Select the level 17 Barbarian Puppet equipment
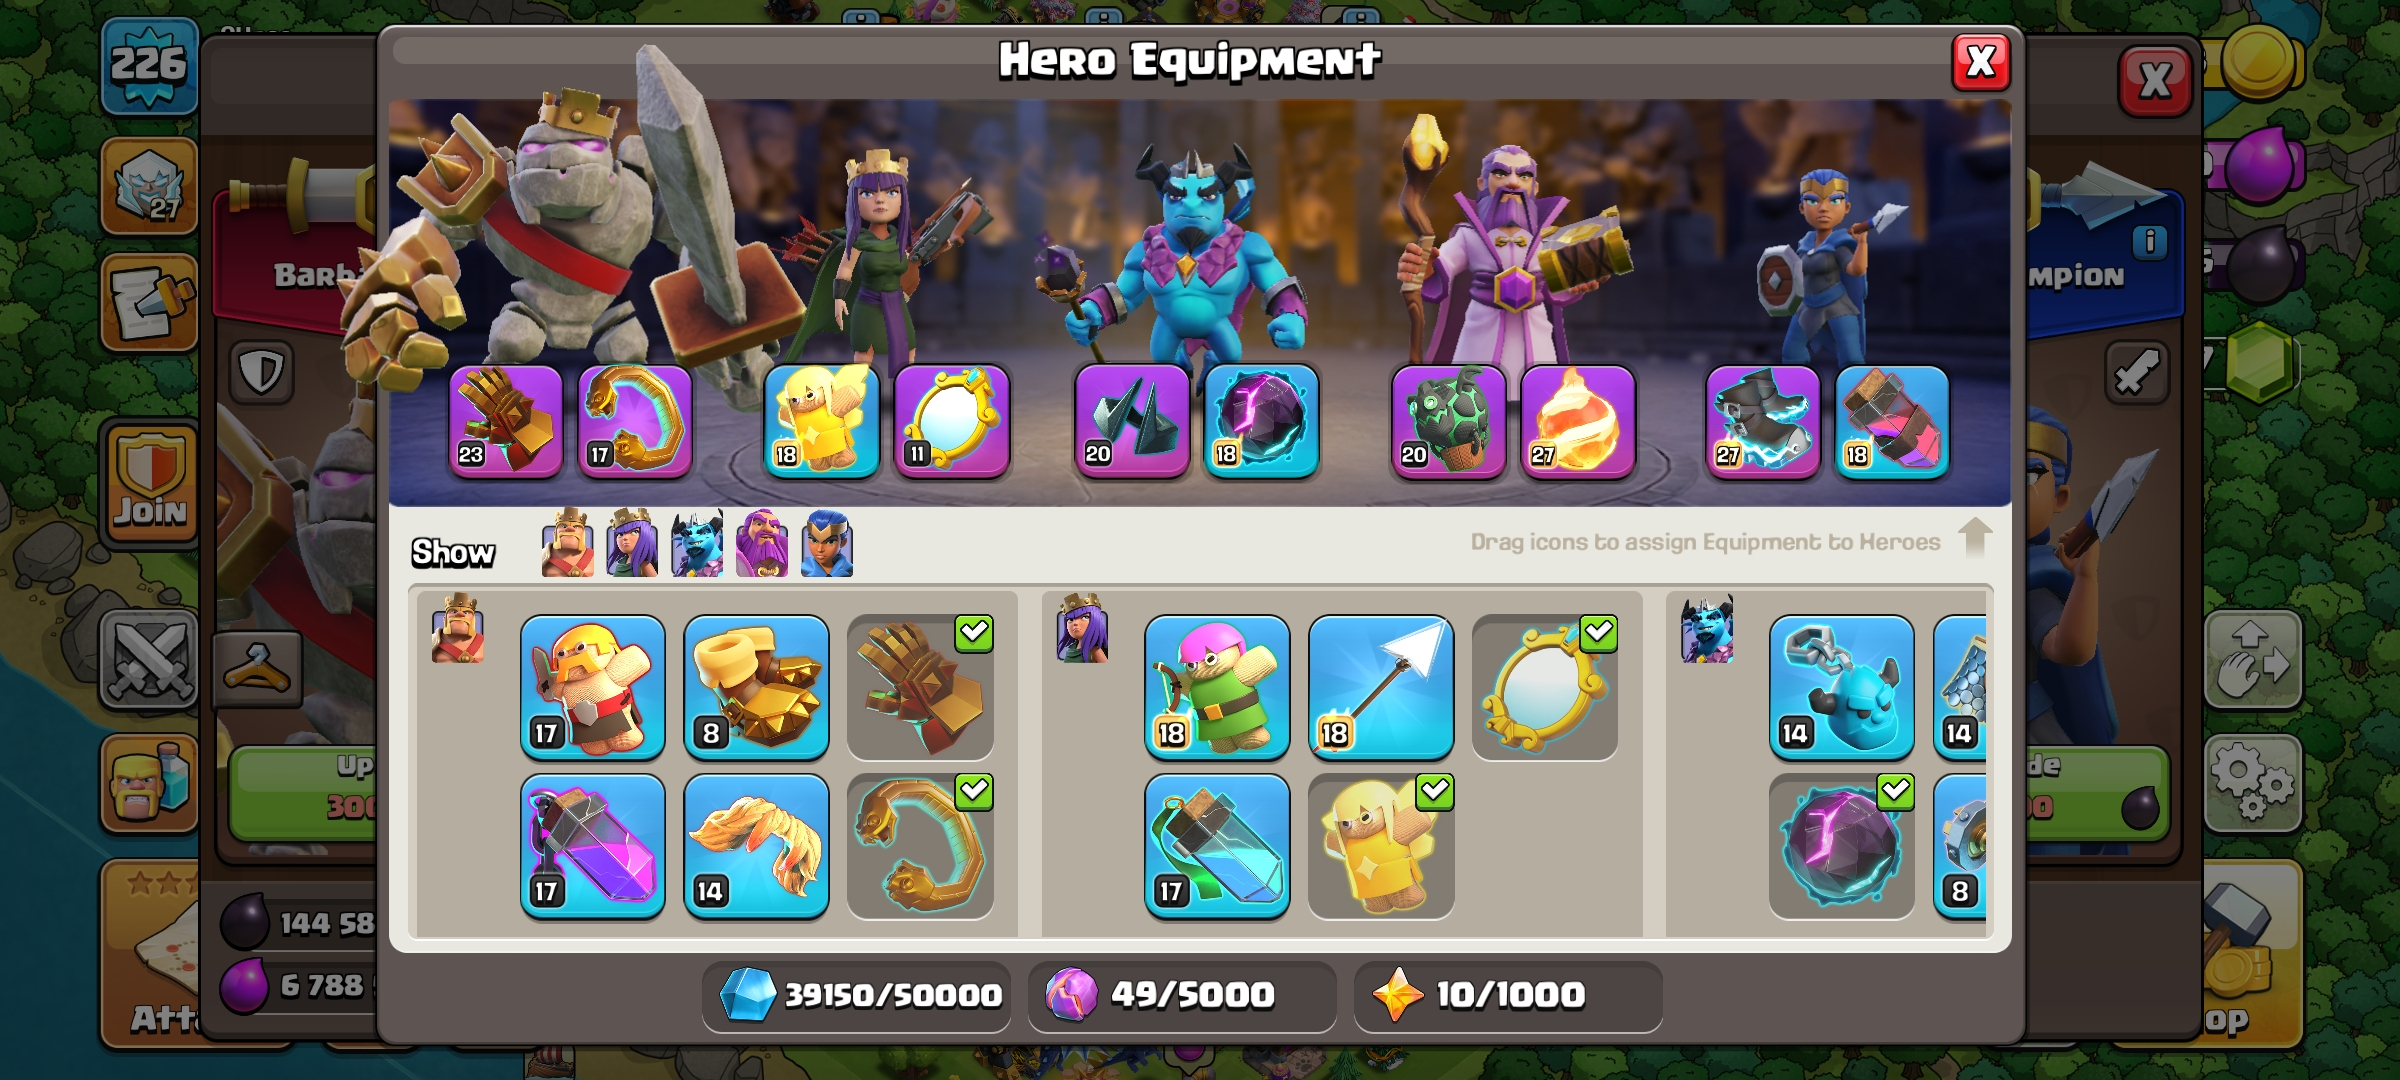The height and width of the screenshot is (1080, 2400). coord(593,687)
